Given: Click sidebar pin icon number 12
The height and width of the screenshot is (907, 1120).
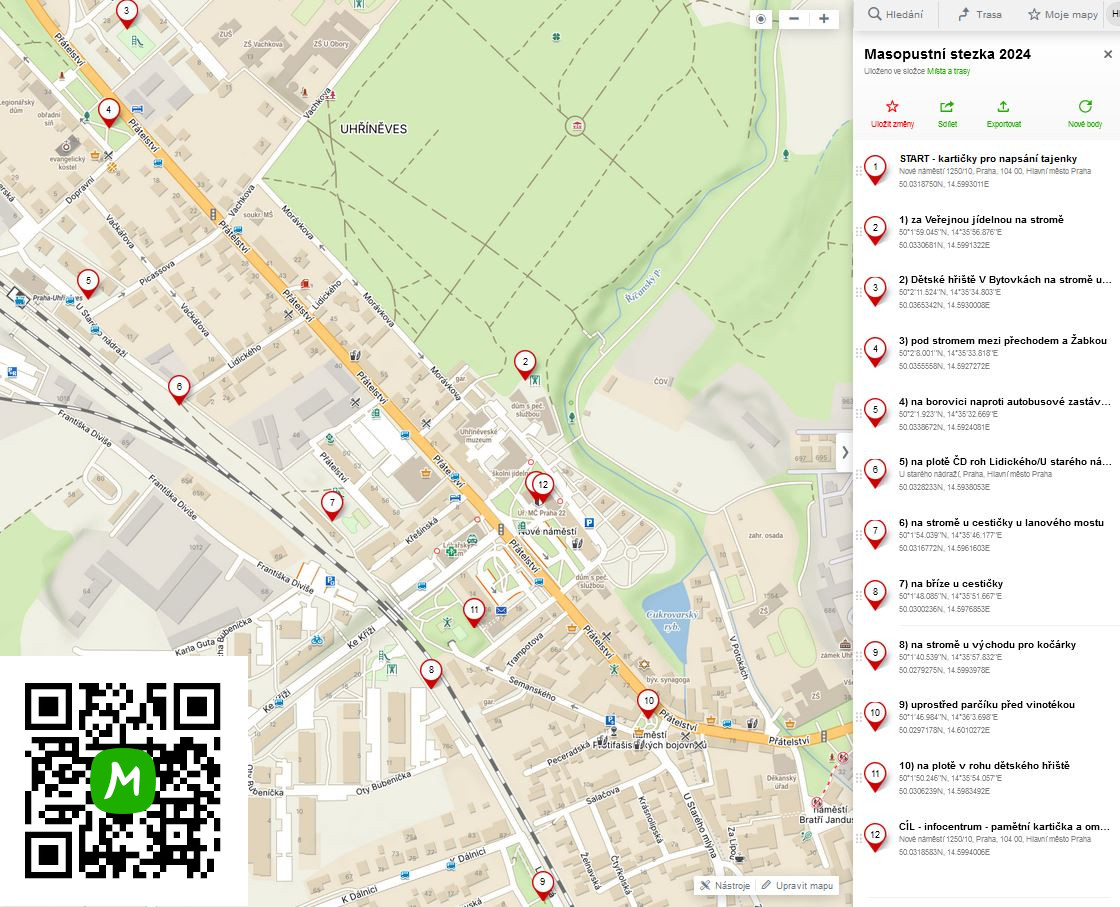Looking at the screenshot, I should click(875, 837).
